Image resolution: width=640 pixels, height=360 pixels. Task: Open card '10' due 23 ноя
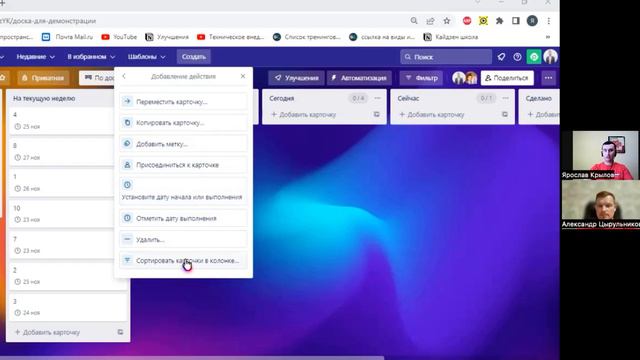pos(61,213)
